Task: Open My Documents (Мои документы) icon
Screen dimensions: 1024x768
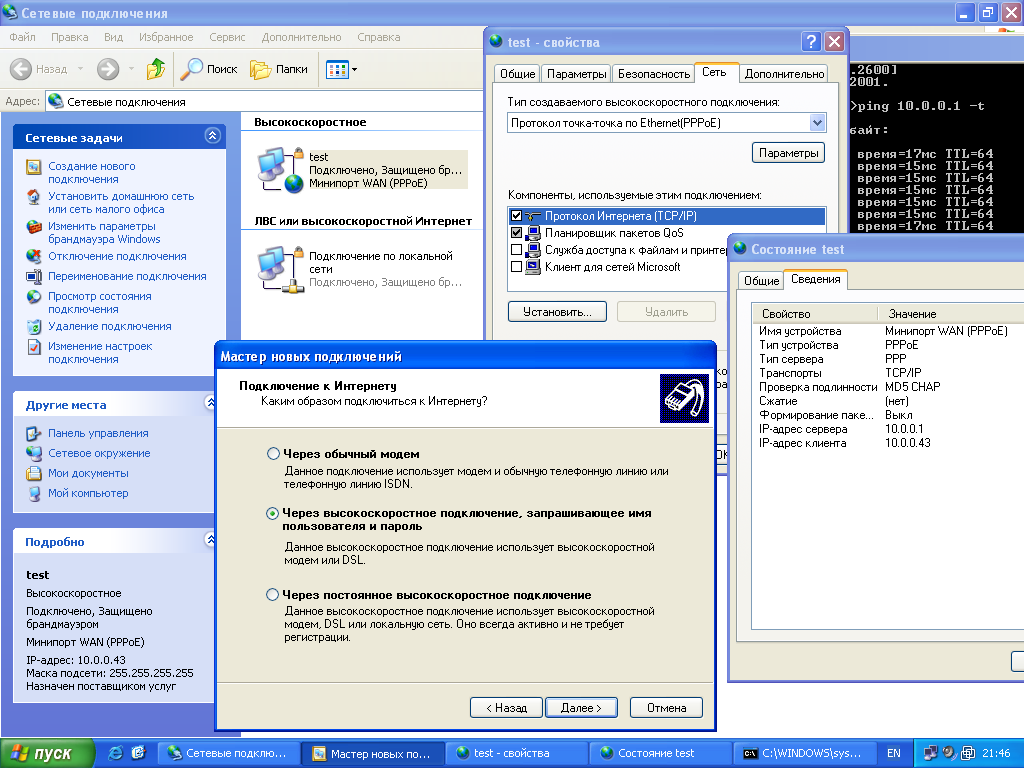Action: (x=33, y=473)
